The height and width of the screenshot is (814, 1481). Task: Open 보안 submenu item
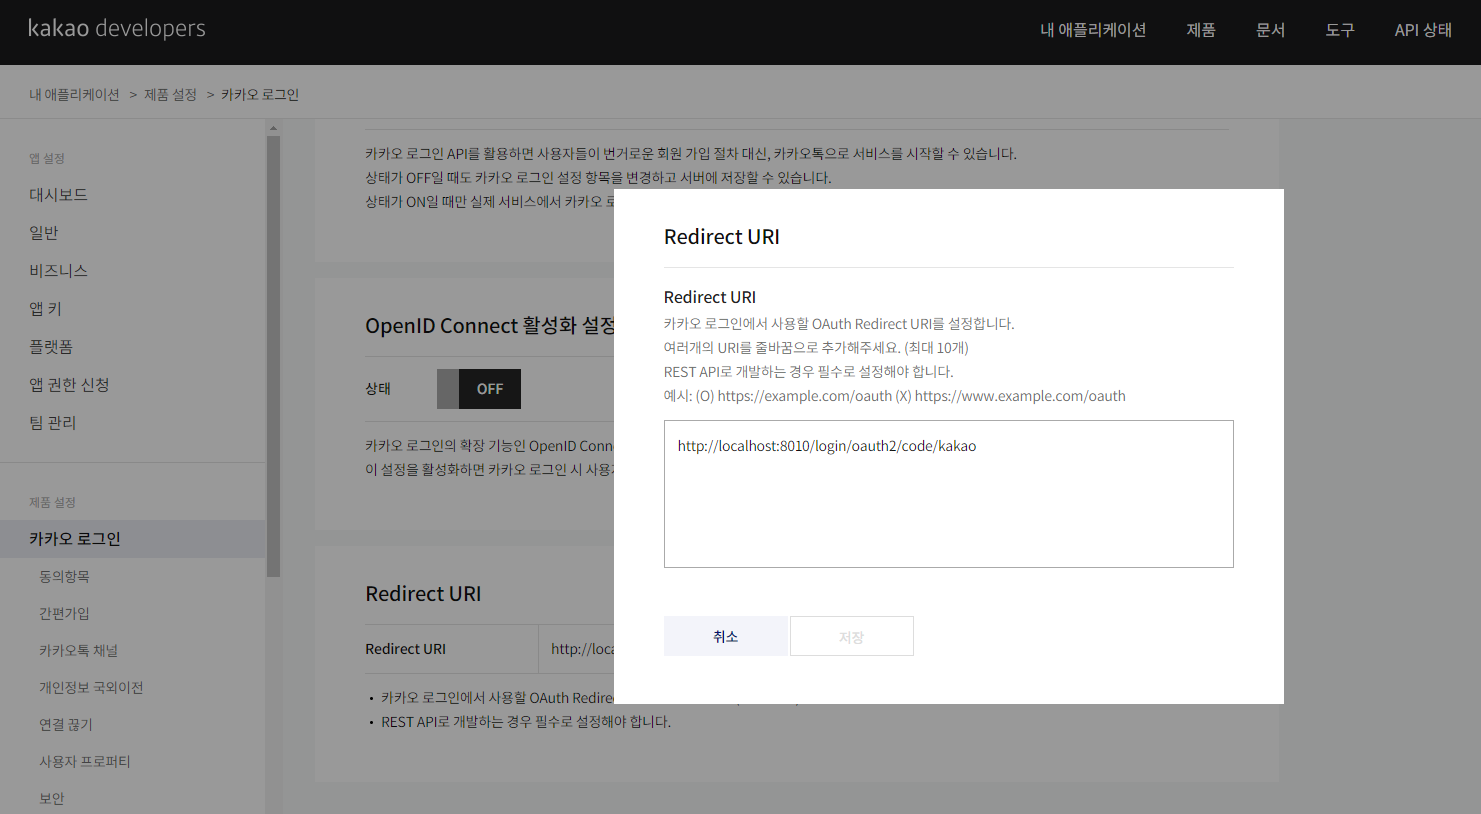(x=51, y=798)
